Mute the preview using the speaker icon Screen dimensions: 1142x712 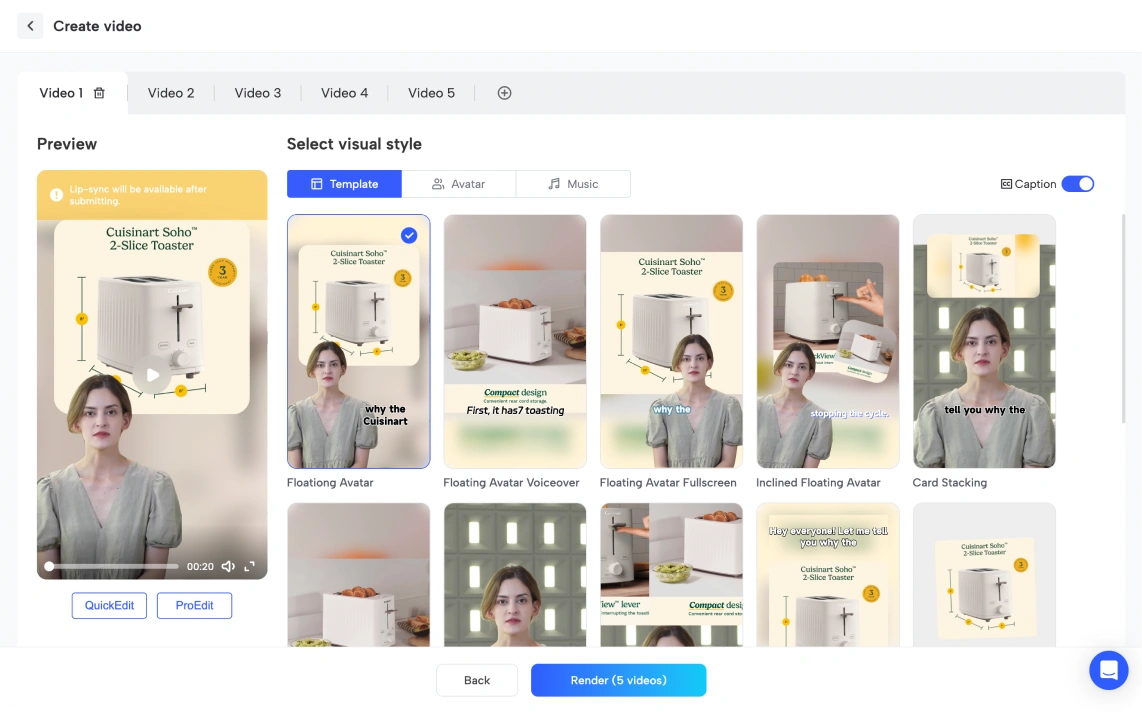pos(228,566)
